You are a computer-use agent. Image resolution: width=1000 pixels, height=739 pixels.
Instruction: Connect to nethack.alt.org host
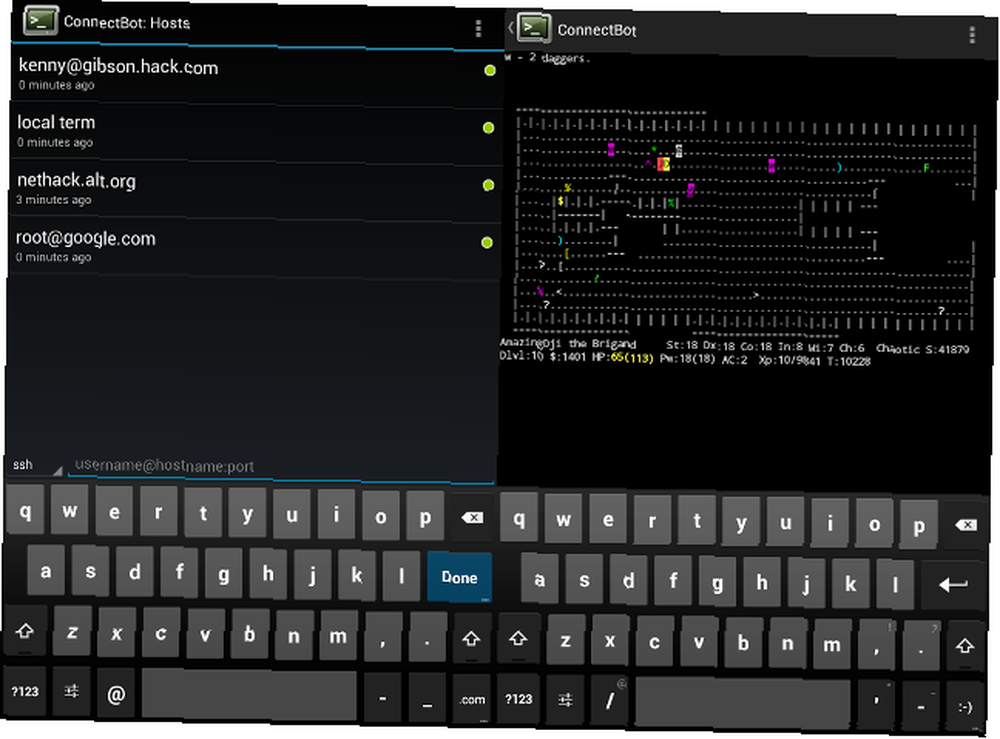pyautogui.click(x=256, y=189)
